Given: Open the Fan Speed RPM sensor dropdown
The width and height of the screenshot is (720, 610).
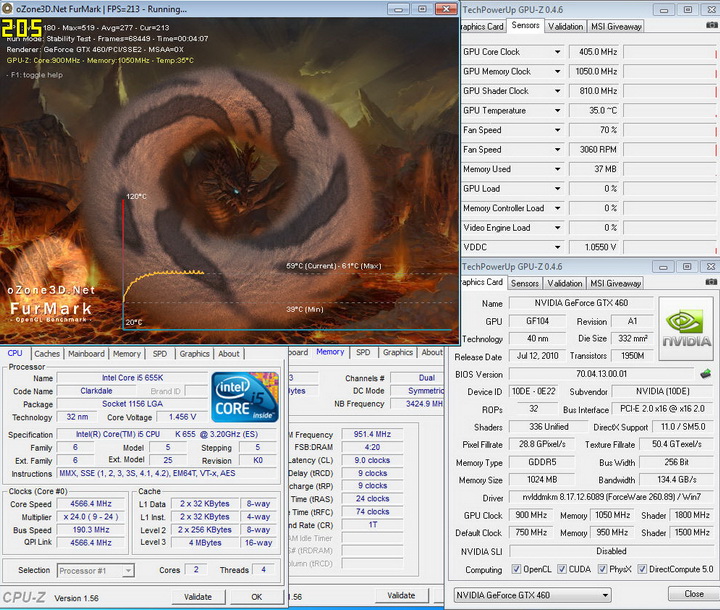Looking at the screenshot, I should pos(557,150).
